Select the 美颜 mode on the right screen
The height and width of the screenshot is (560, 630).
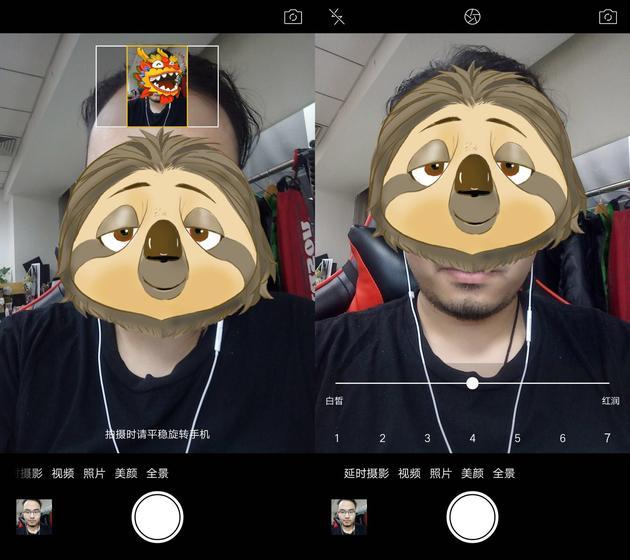[x=472, y=473]
